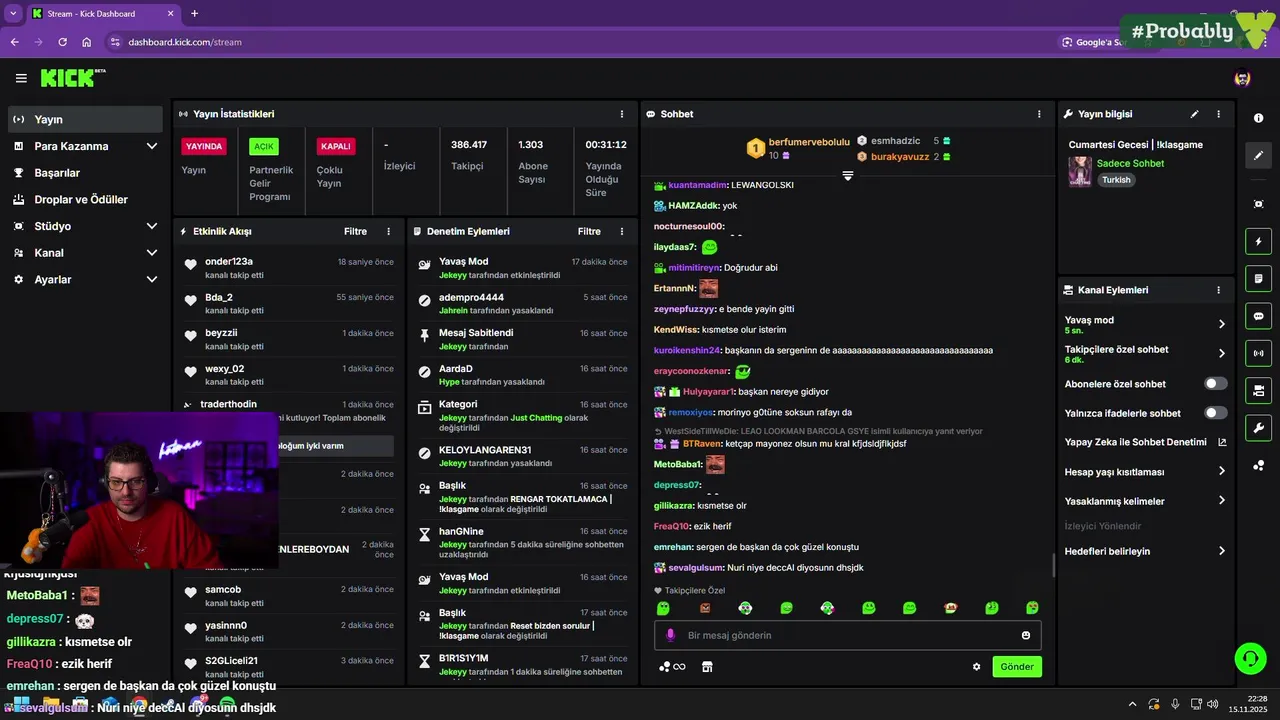
Task: Open Filtre in Denetim Eylemleri panel
Action: 589,231
